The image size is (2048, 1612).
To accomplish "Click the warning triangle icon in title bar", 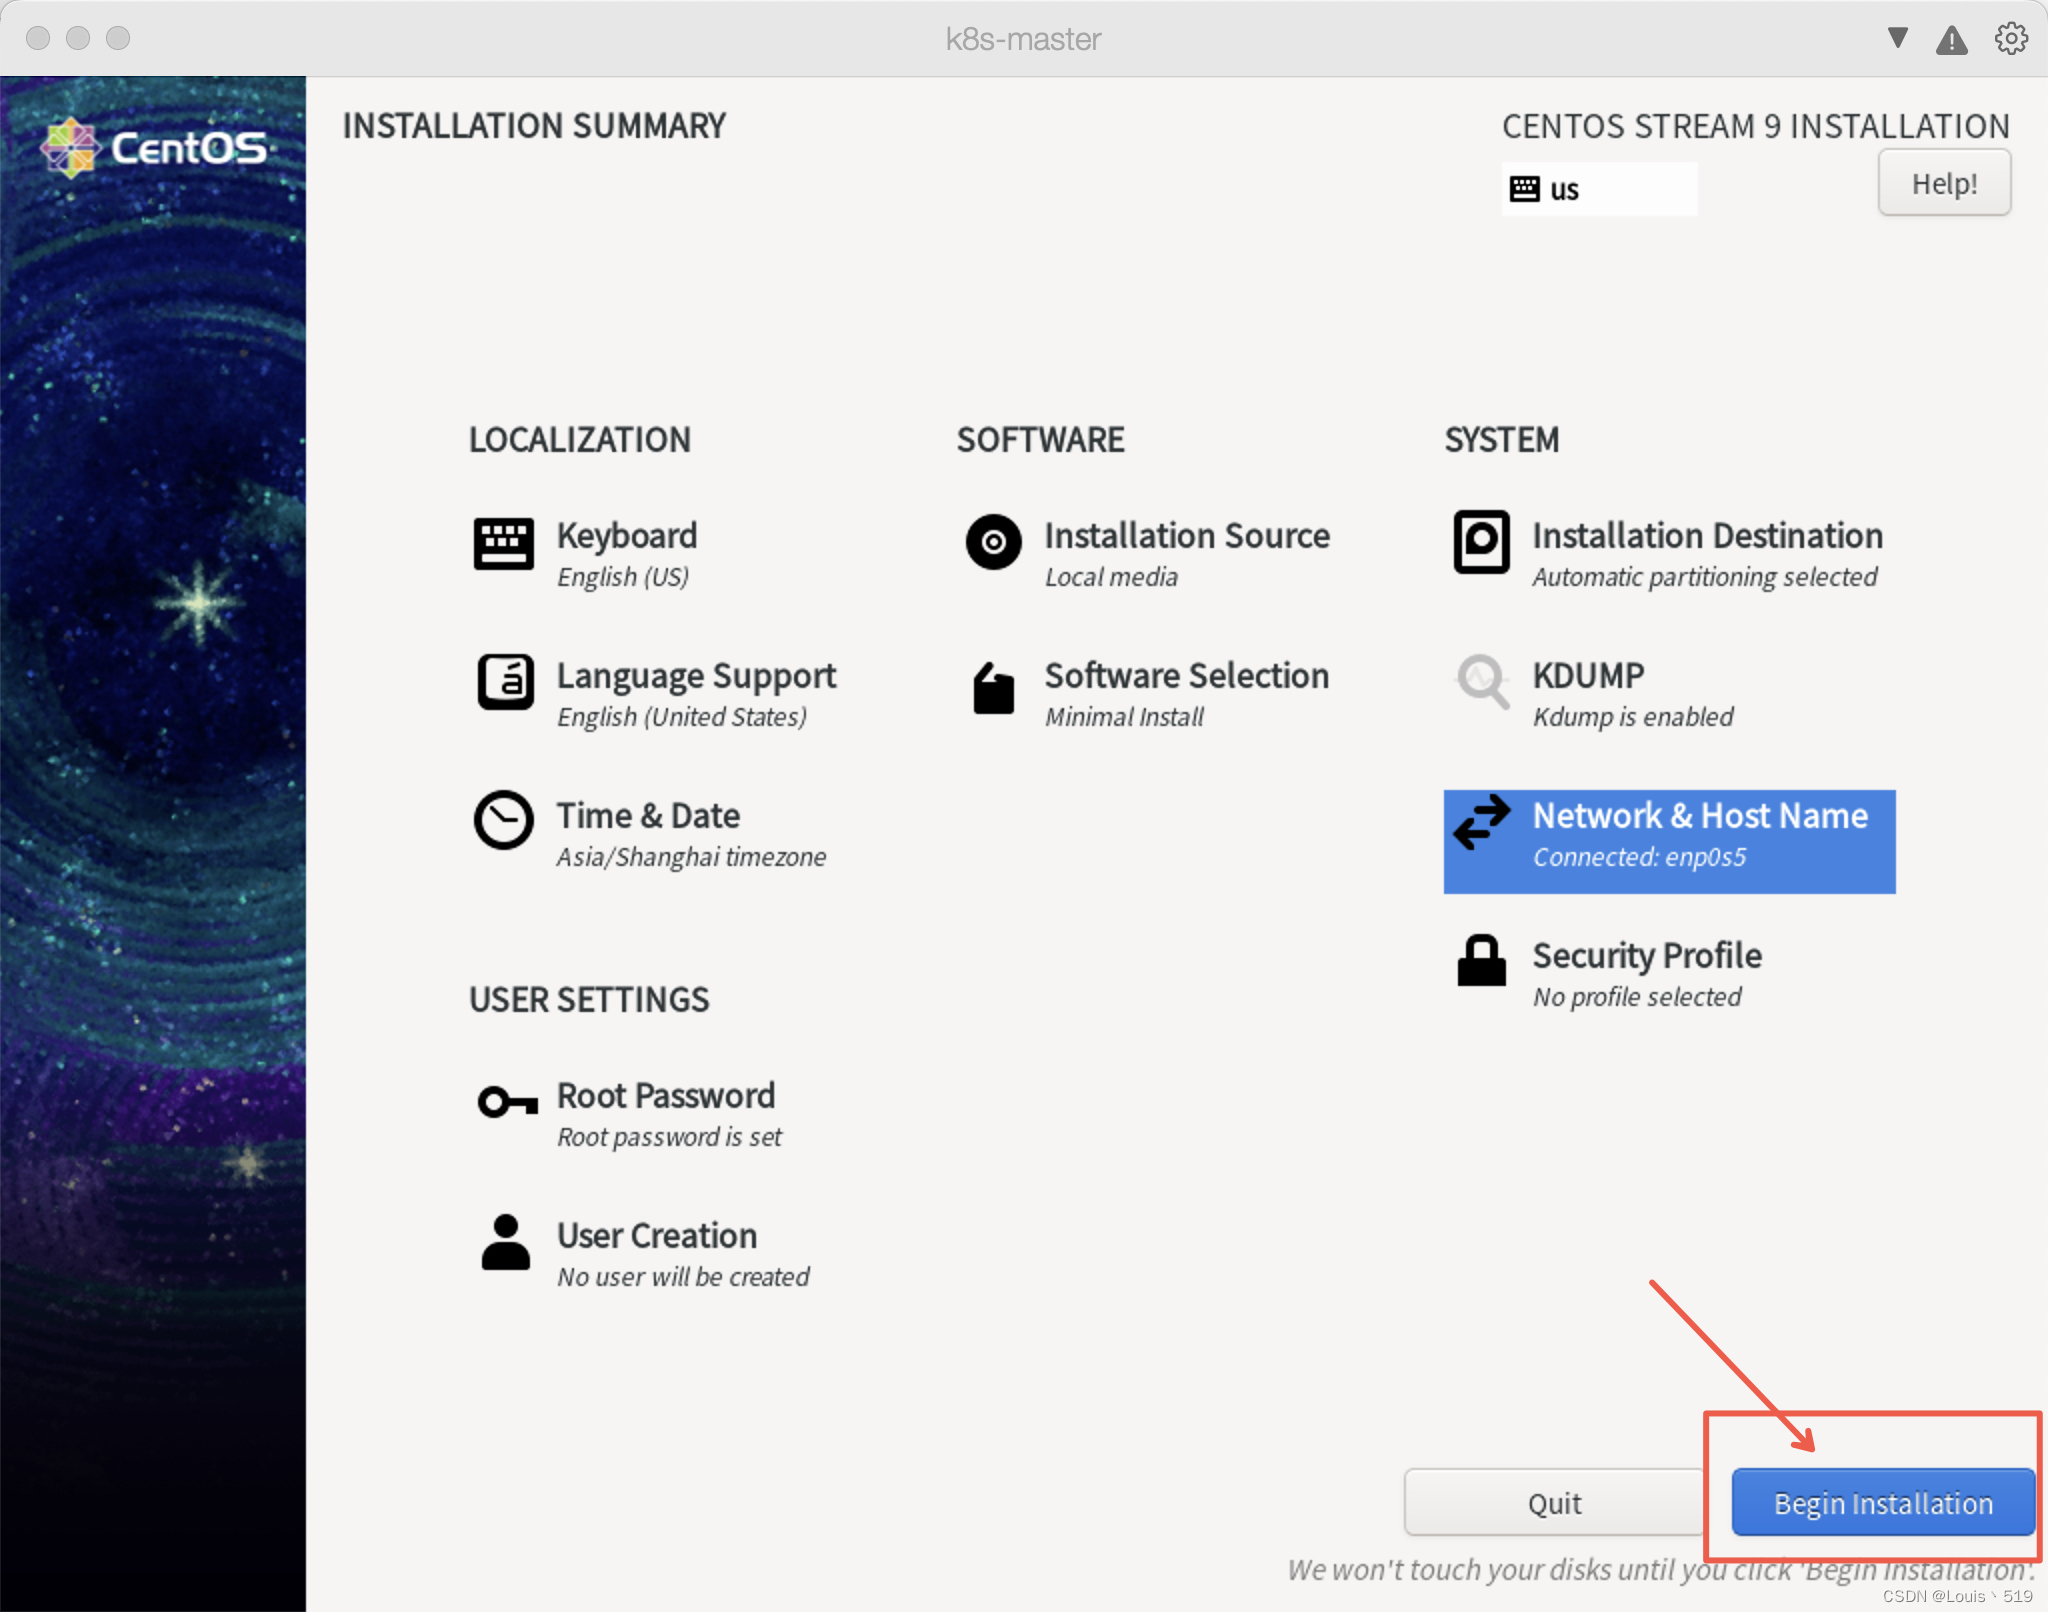I will tap(1951, 40).
